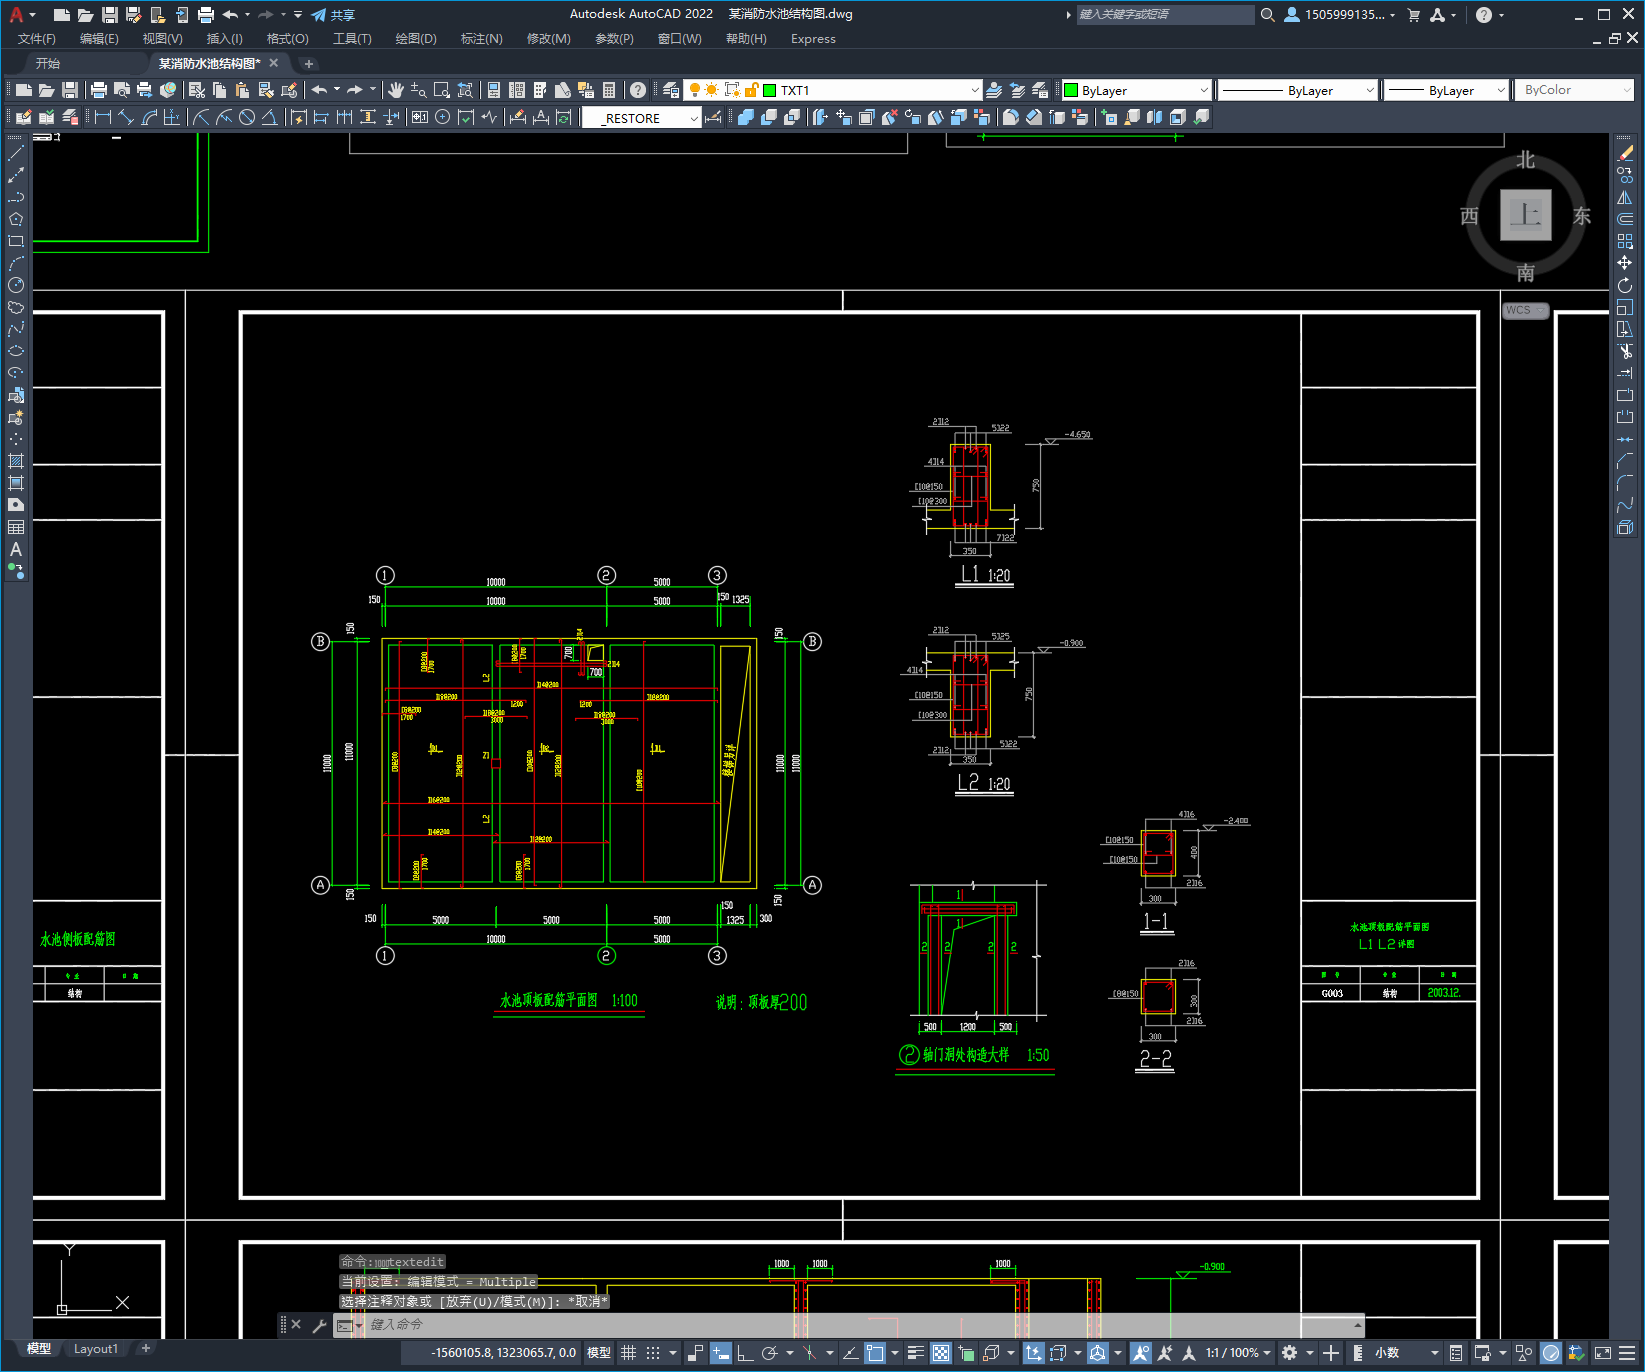The width and height of the screenshot is (1645, 1372).
Task: Open the ByColor plot style dropdown
Action: point(1575,90)
